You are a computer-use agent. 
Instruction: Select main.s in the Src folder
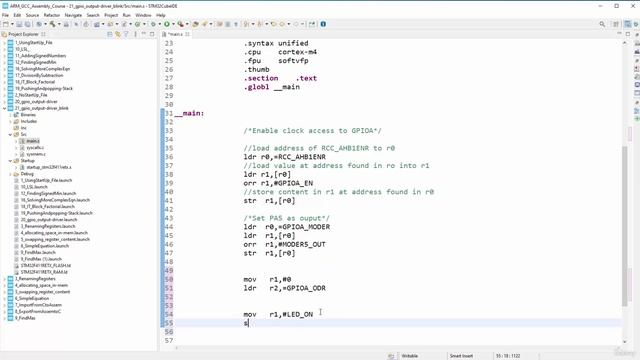[x=33, y=141]
